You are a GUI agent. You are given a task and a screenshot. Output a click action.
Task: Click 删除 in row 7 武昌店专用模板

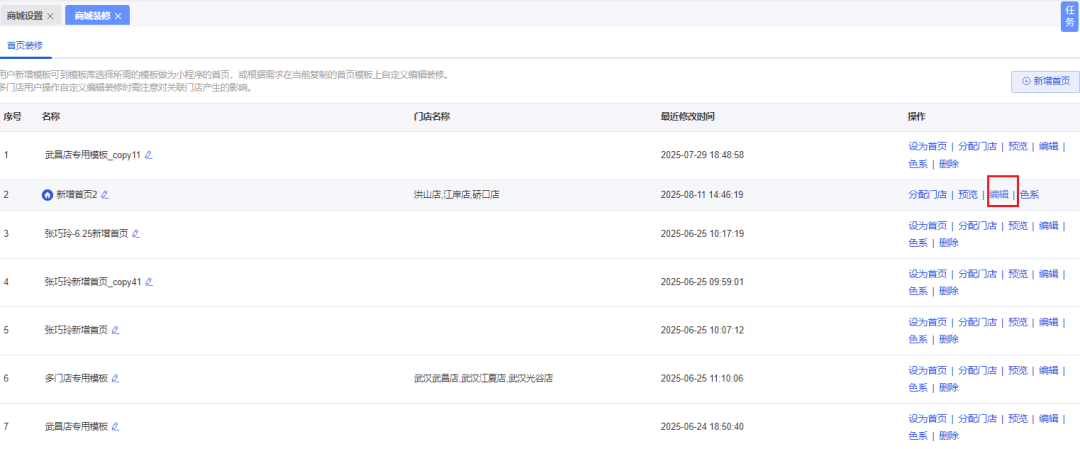click(x=948, y=435)
